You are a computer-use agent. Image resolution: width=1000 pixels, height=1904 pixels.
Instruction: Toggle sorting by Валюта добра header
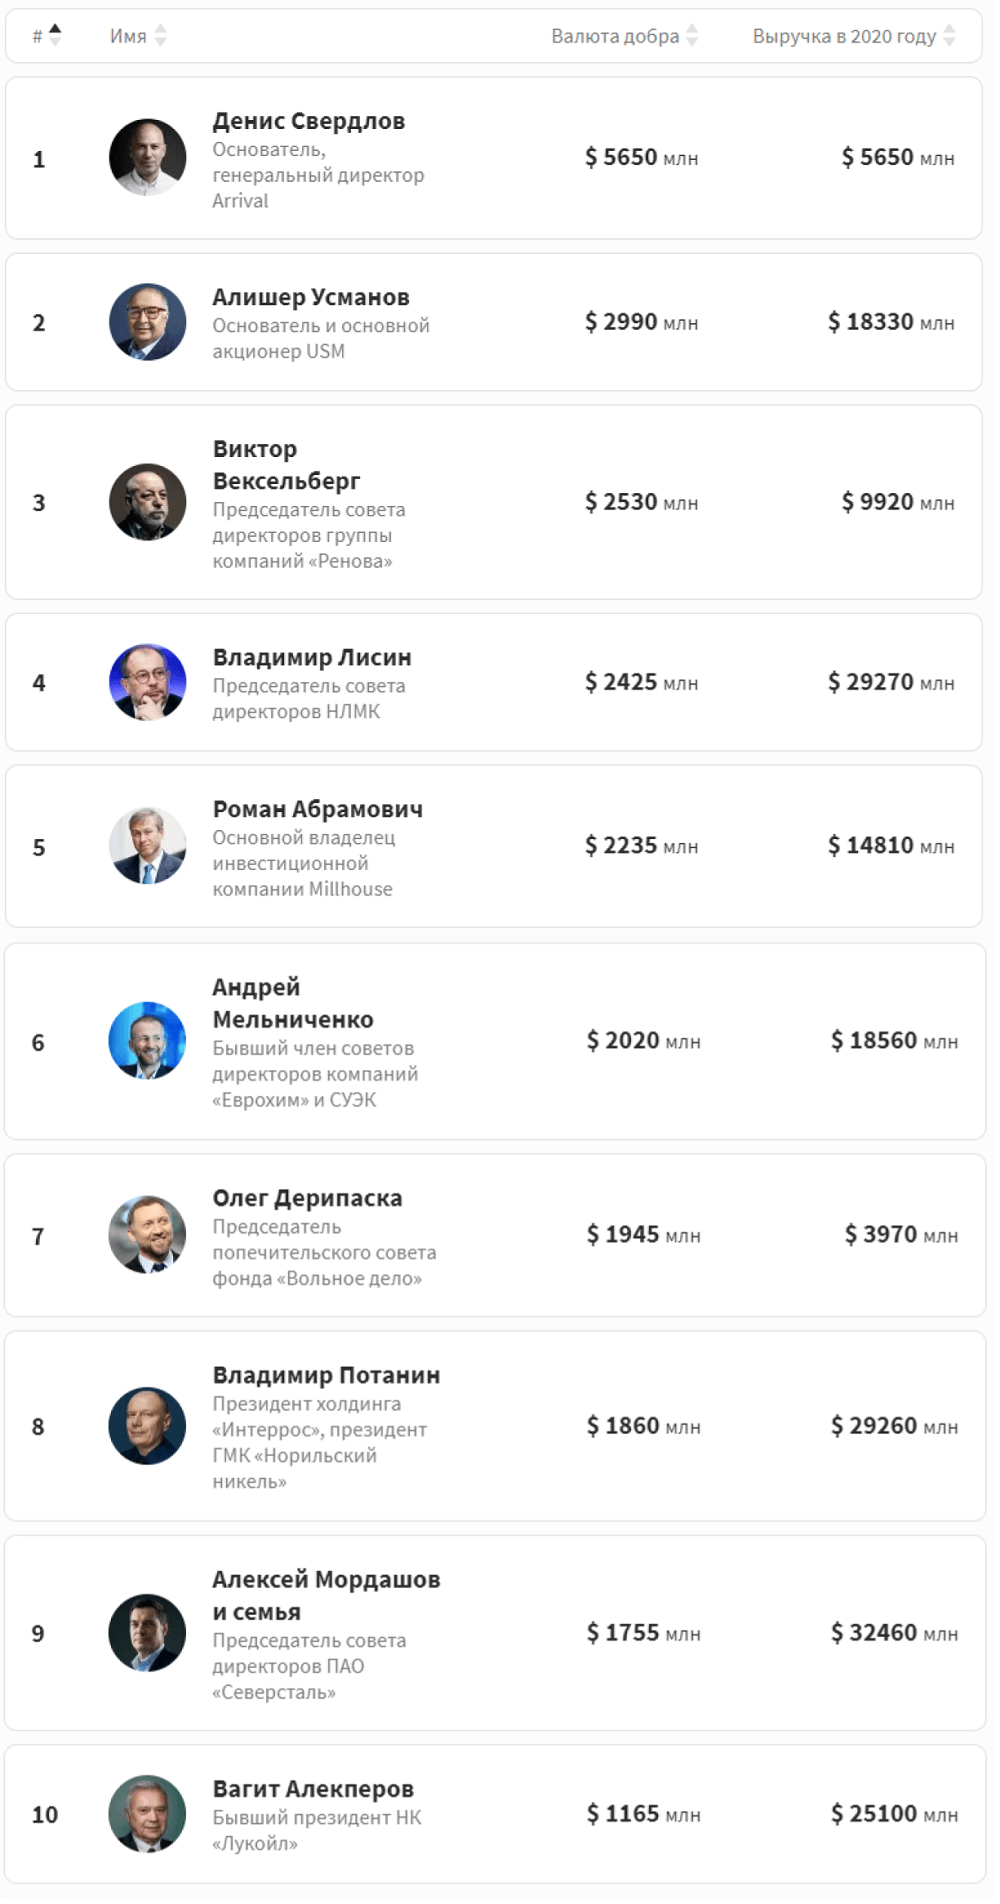pyautogui.click(x=615, y=36)
